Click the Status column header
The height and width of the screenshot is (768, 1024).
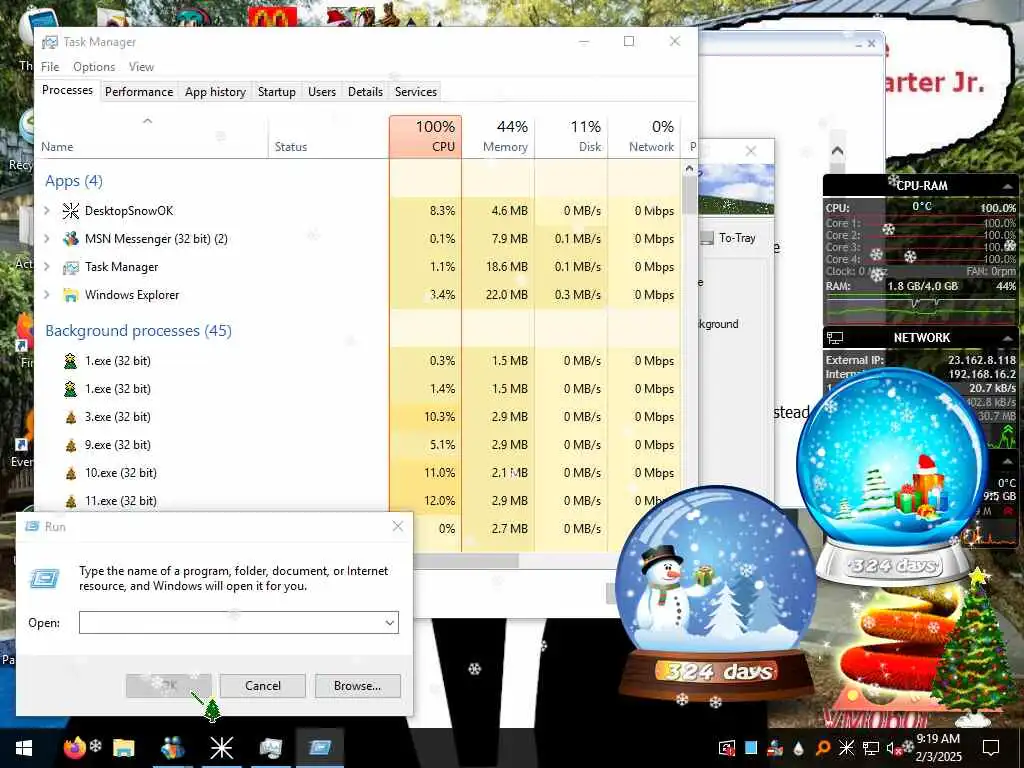[x=328, y=137]
